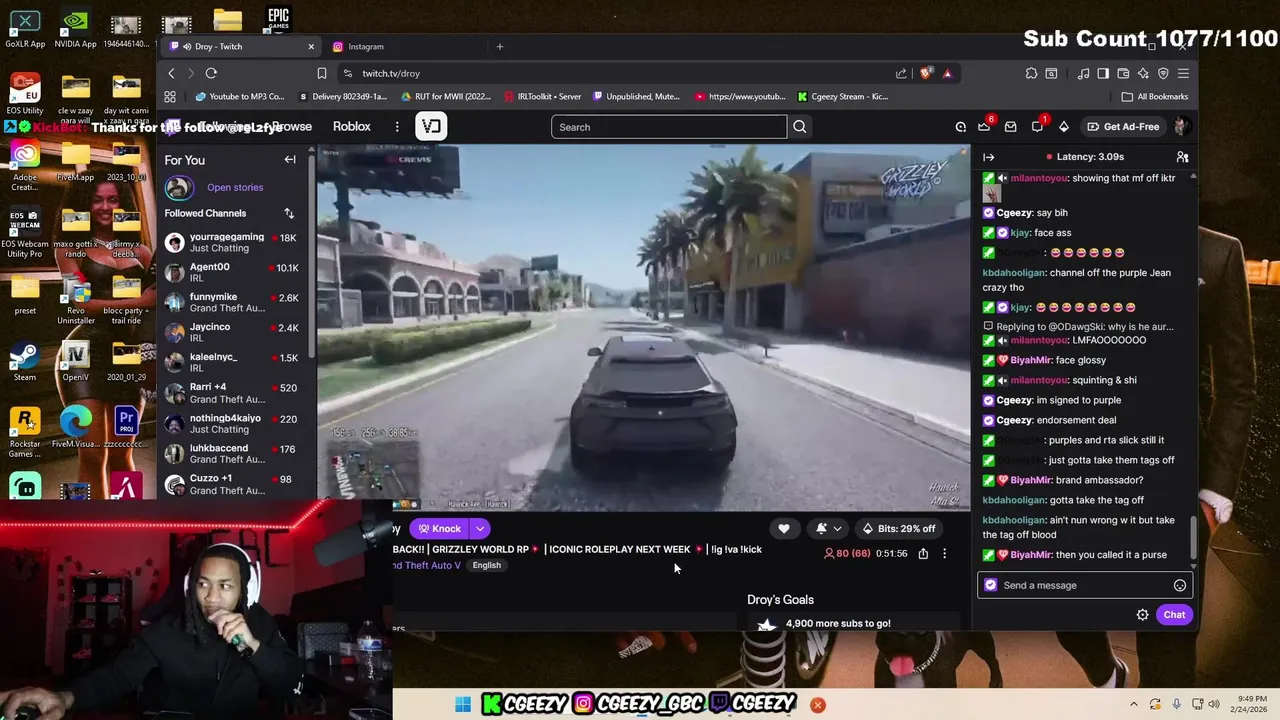Open stream more options three dots
This screenshot has height=720, width=1280.
pyautogui.click(x=944, y=553)
